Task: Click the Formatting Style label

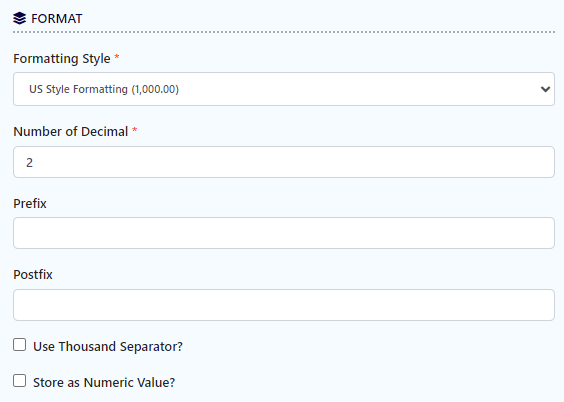Action: click(62, 59)
